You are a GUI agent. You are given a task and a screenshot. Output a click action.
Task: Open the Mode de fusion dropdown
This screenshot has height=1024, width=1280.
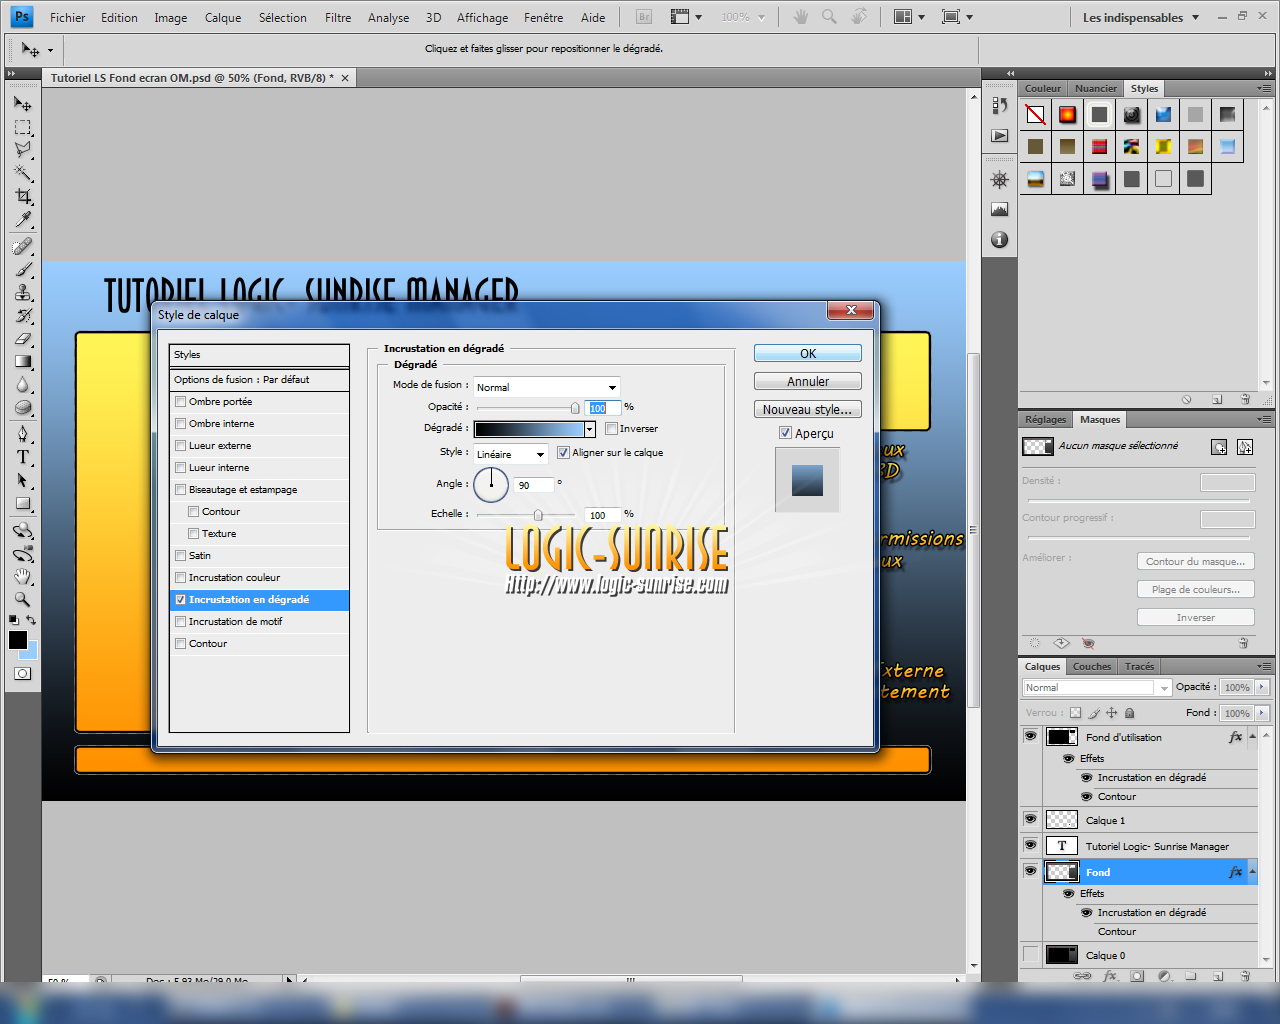pyautogui.click(x=546, y=387)
